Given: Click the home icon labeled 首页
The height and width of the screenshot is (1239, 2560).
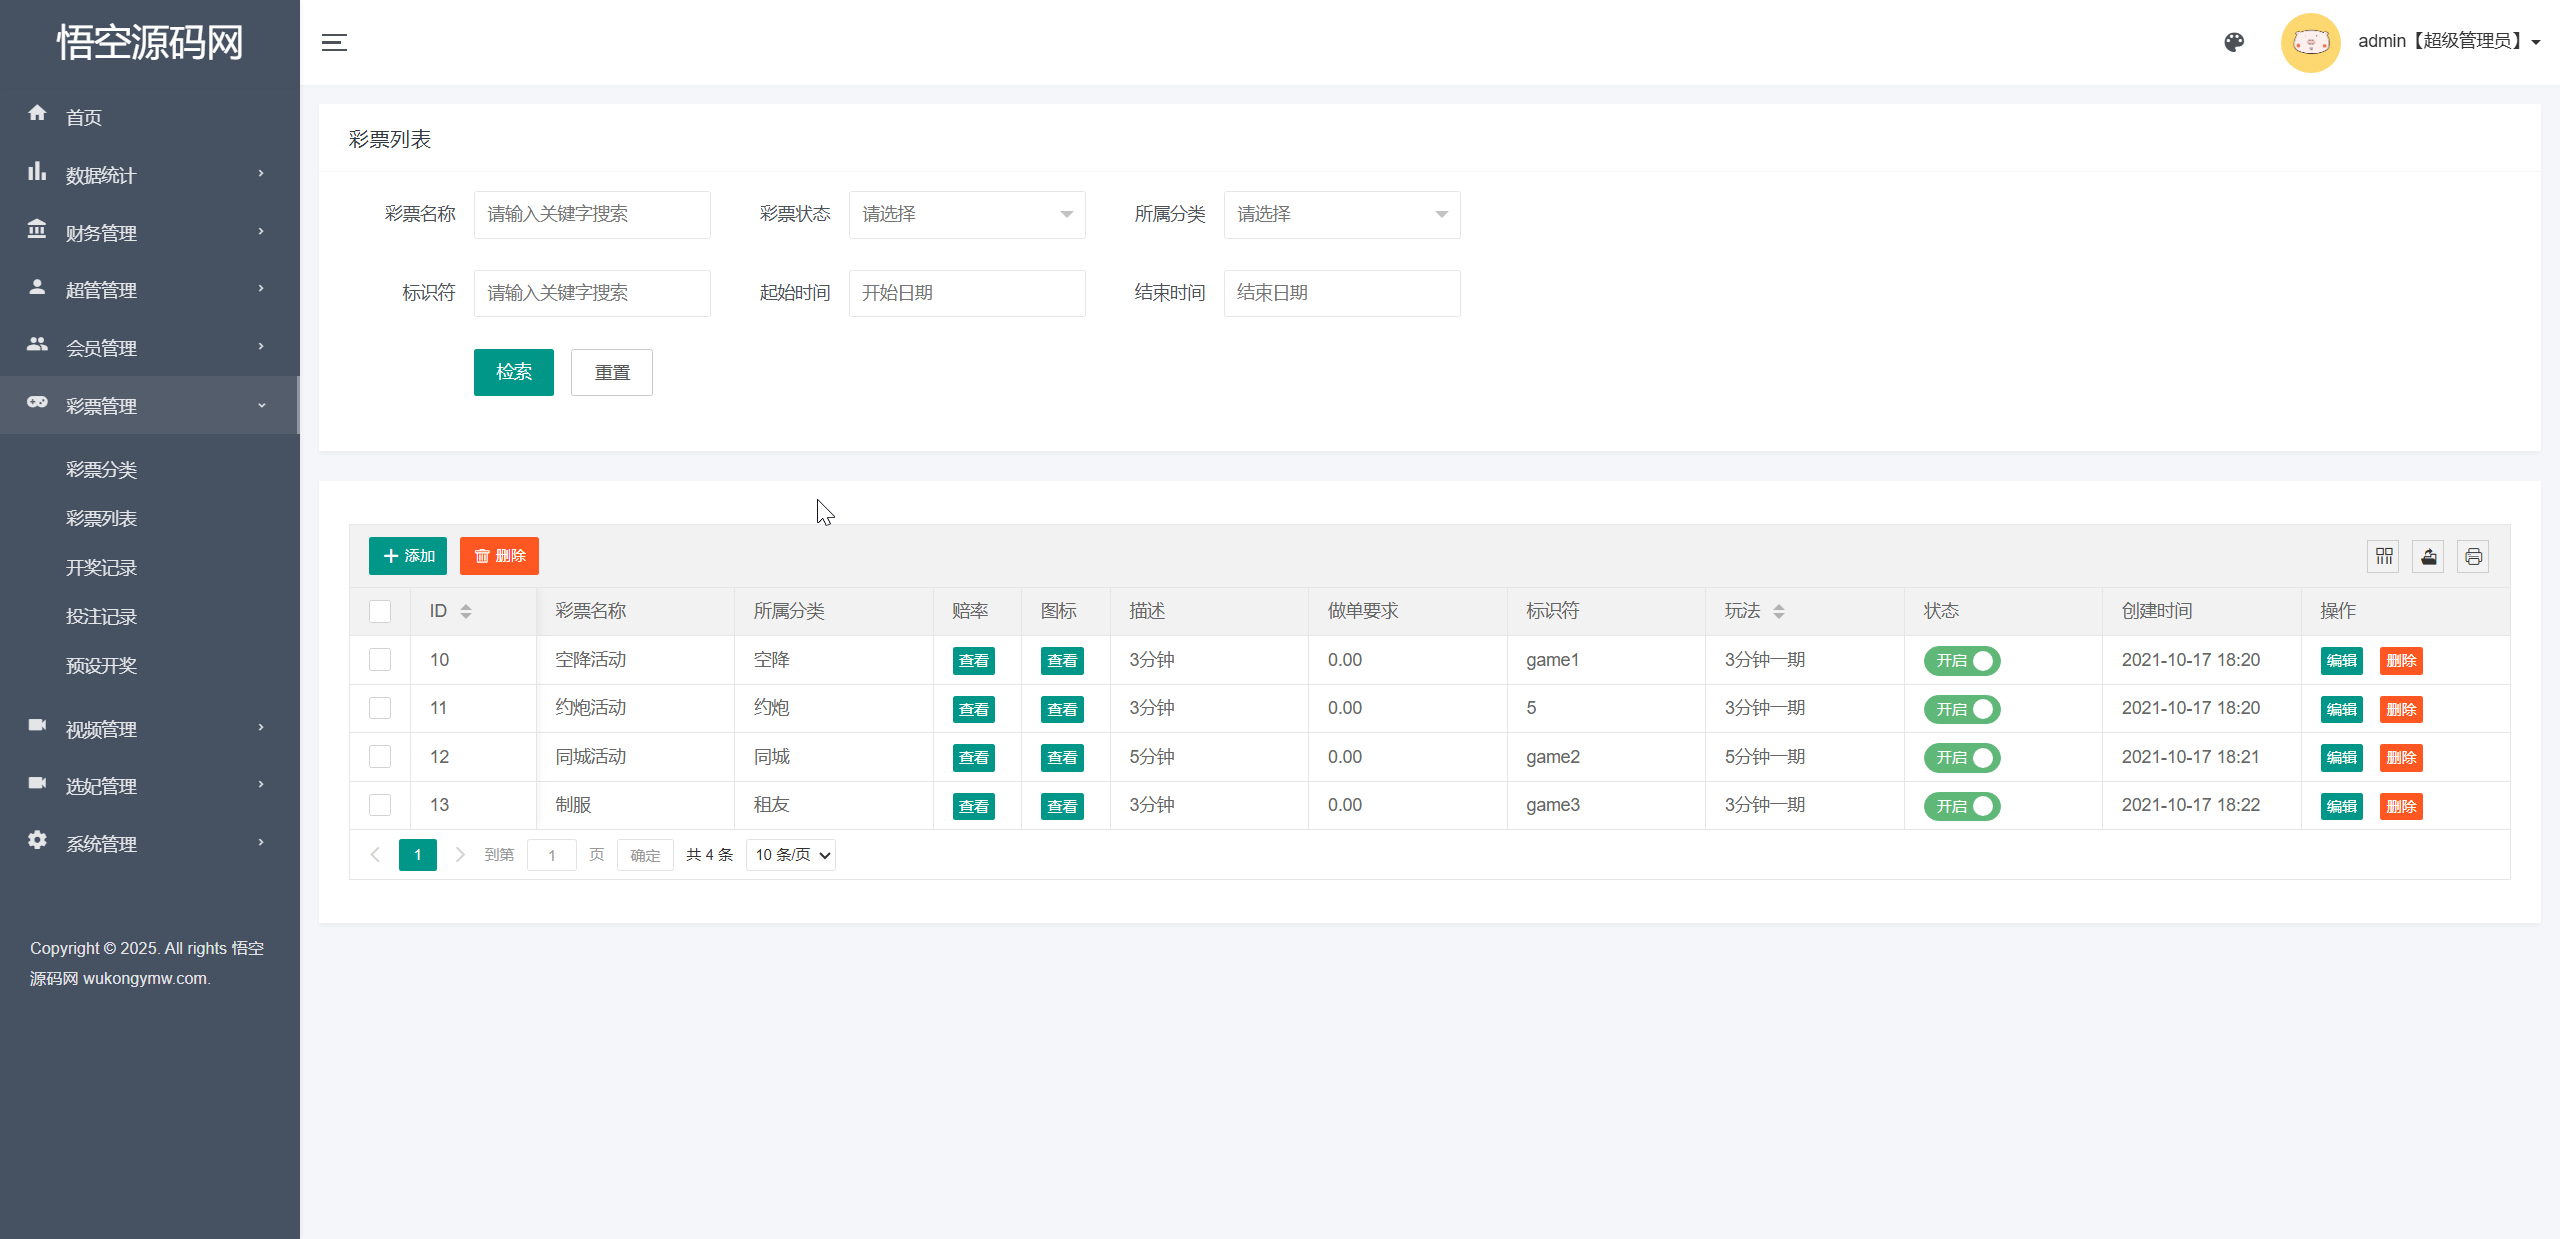Looking at the screenshot, I should coord(38,113).
